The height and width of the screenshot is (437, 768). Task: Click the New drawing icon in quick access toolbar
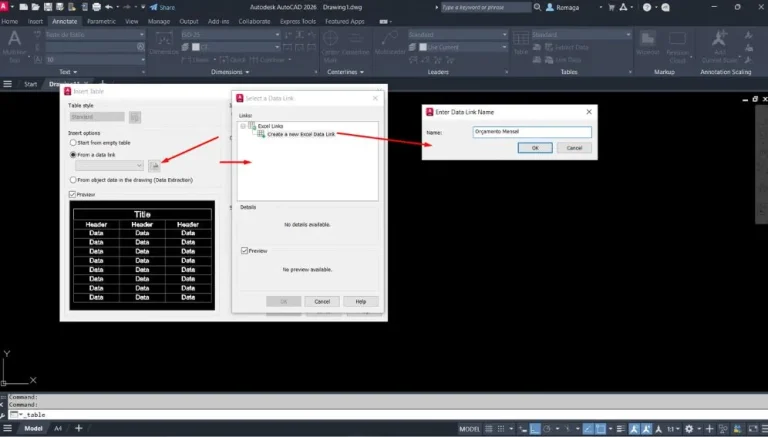pyautogui.click(x=24, y=7)
